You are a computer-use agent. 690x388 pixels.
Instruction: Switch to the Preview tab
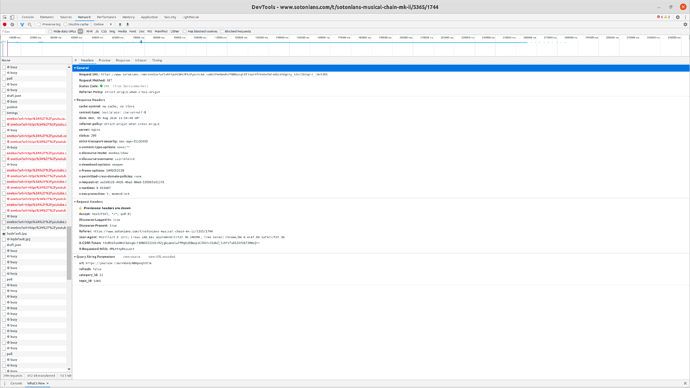(104, 60)
